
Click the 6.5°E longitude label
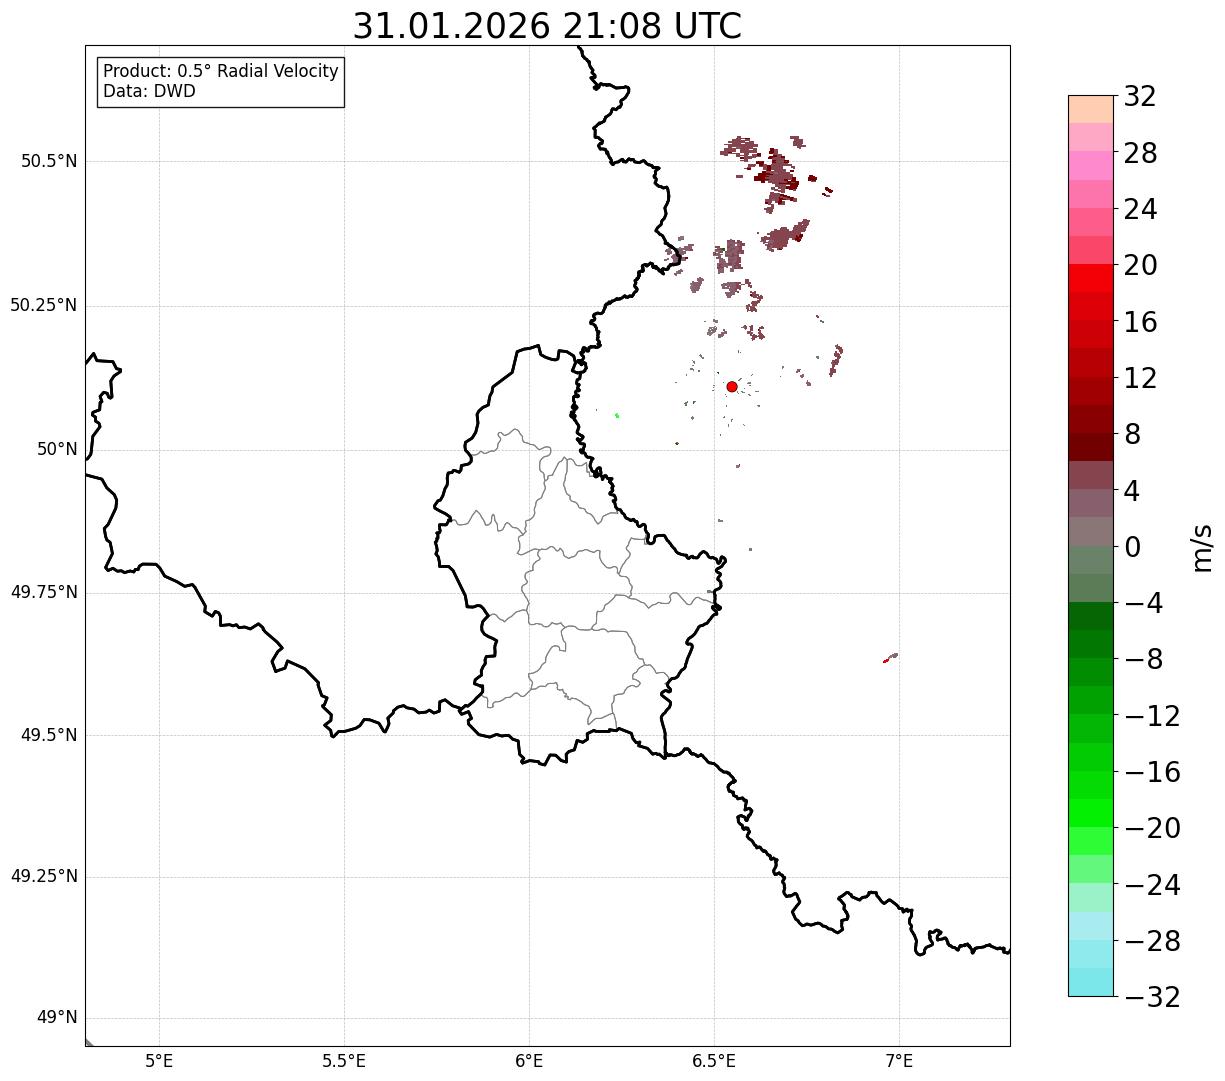point(714,1061)
